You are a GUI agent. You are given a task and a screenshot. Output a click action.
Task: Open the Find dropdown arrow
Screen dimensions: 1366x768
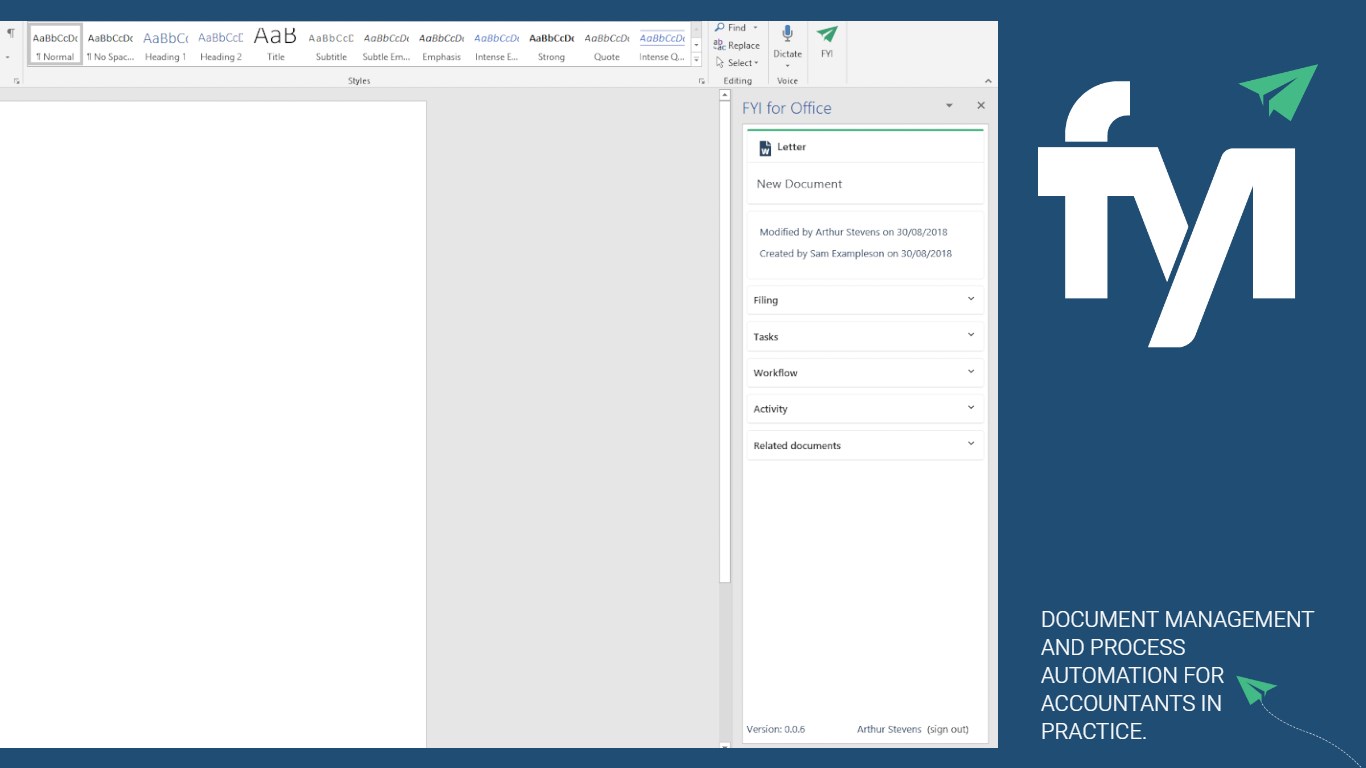pos(755,28)
